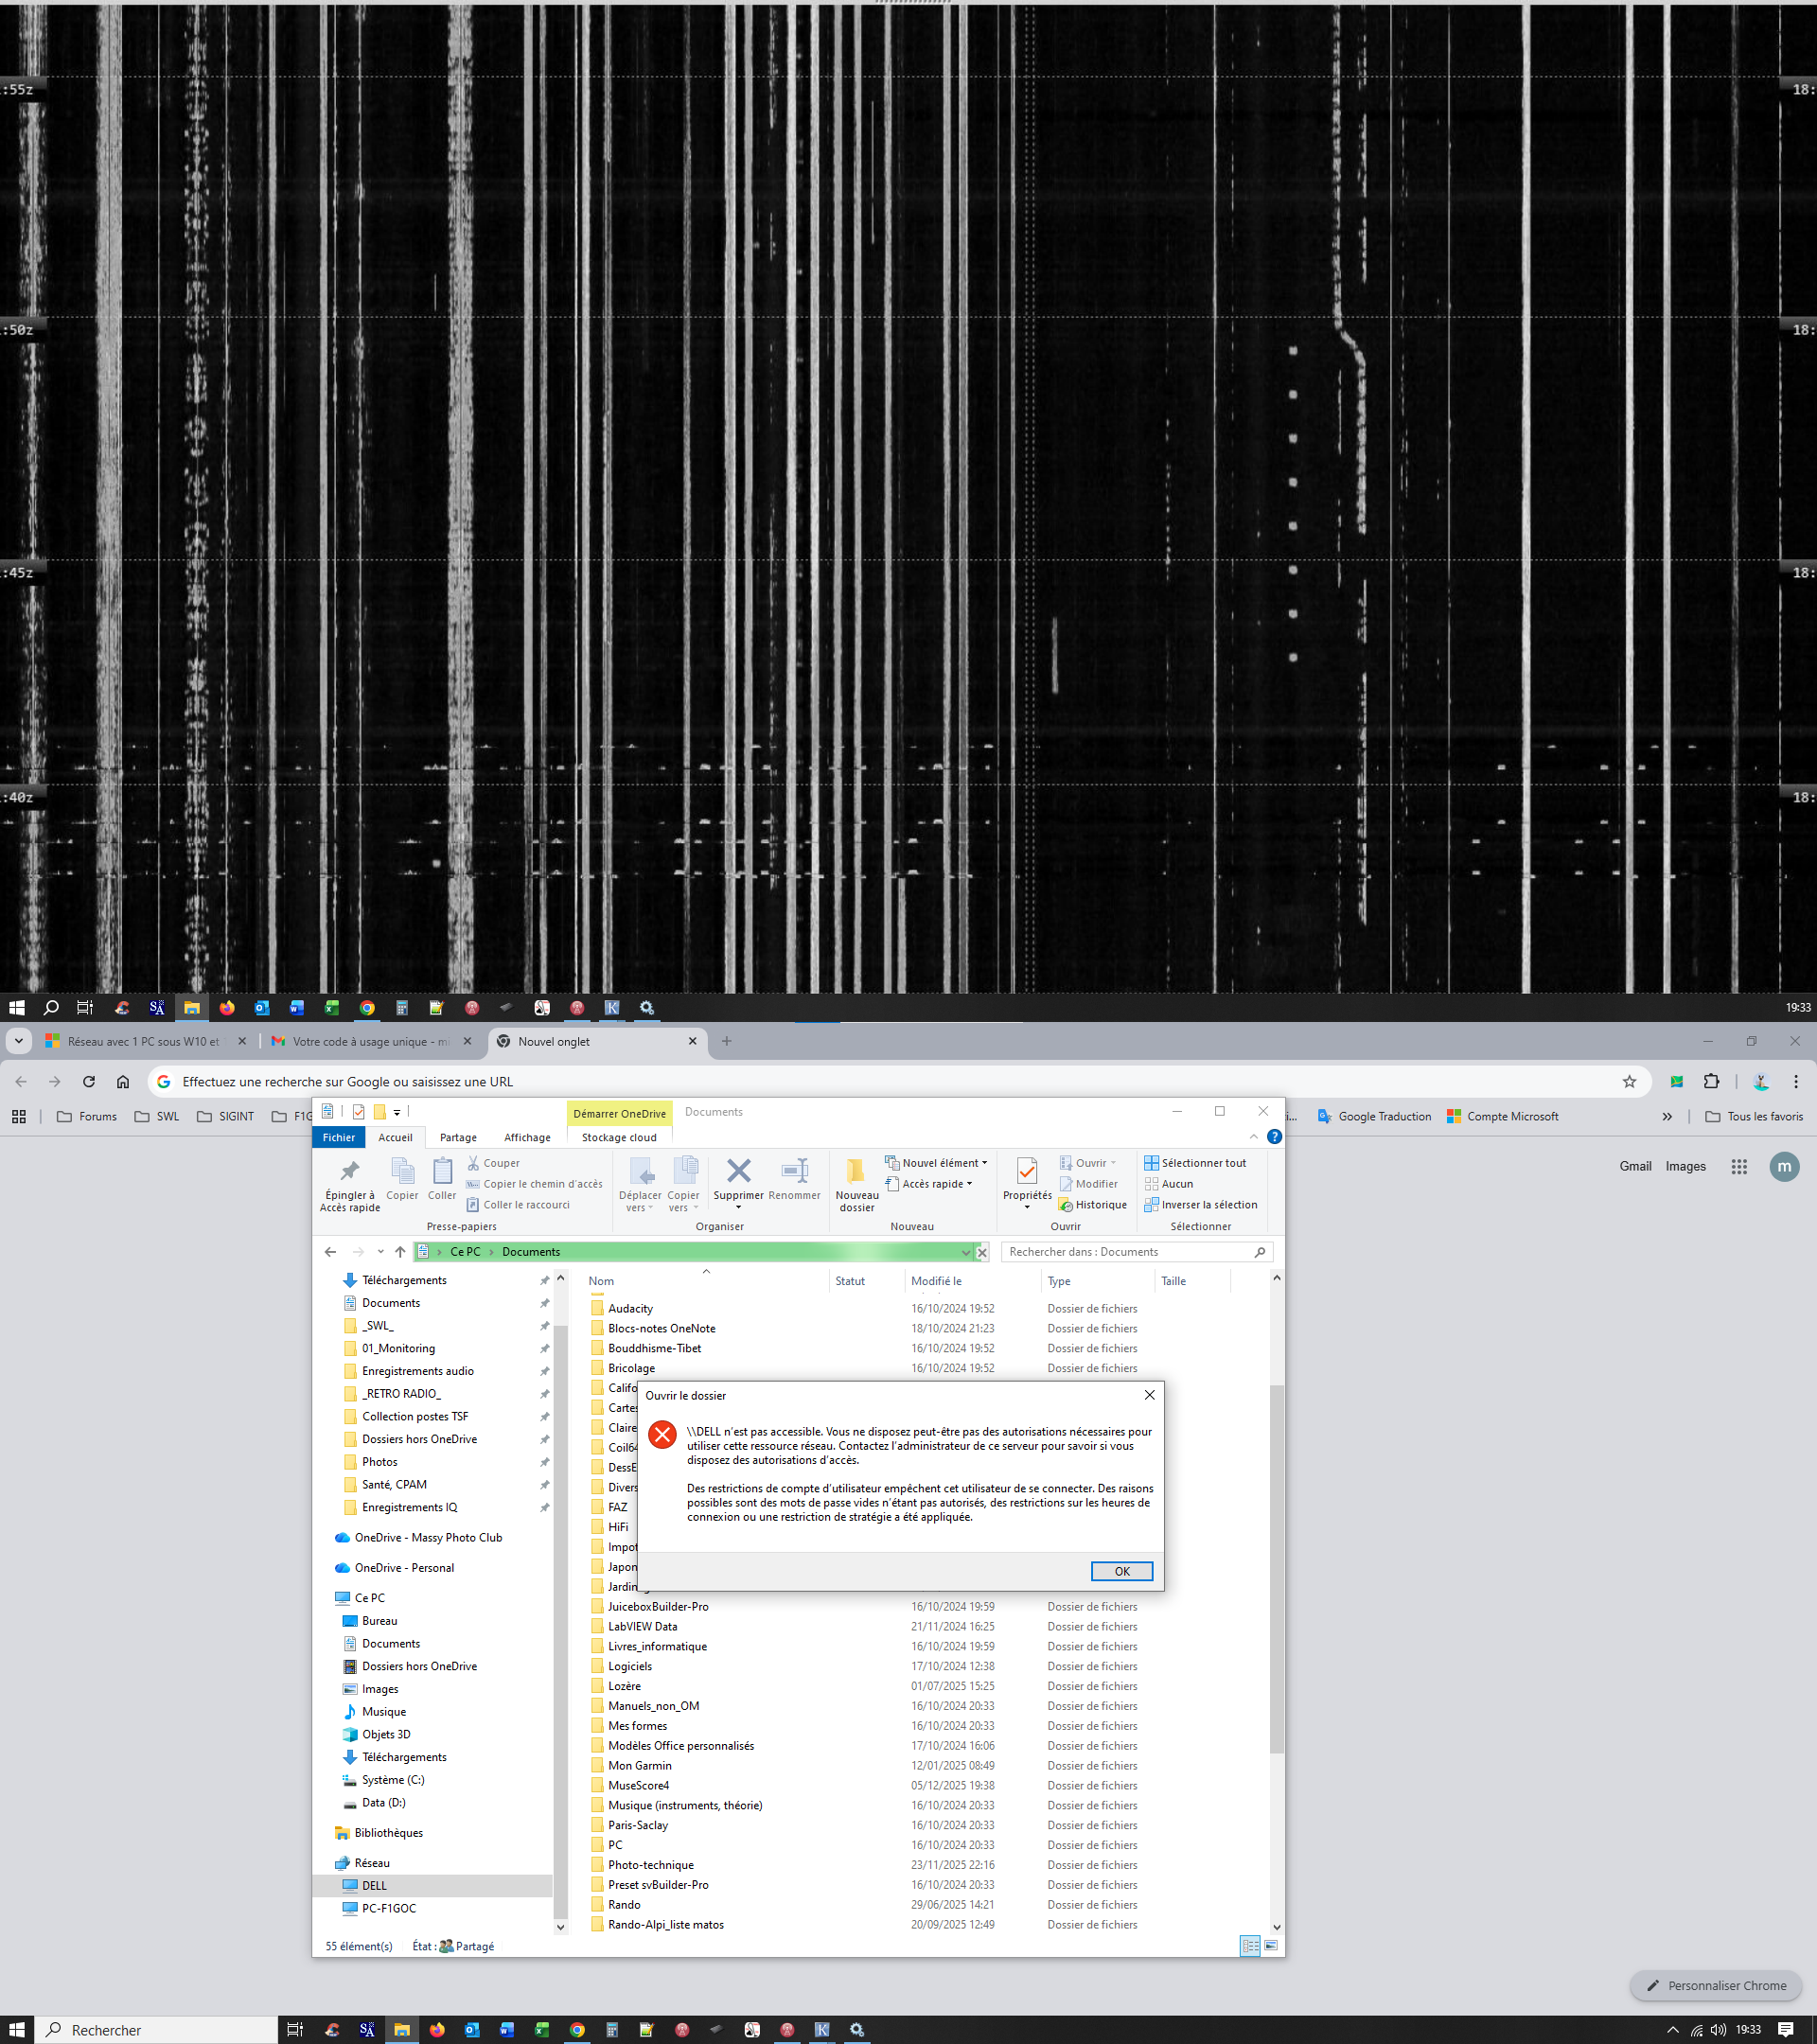The height and width of the screenshot is (2044, 1817).
Task: Collapse the Explorer ribbon with the chevron
Action: (x=1253, y=1137)
